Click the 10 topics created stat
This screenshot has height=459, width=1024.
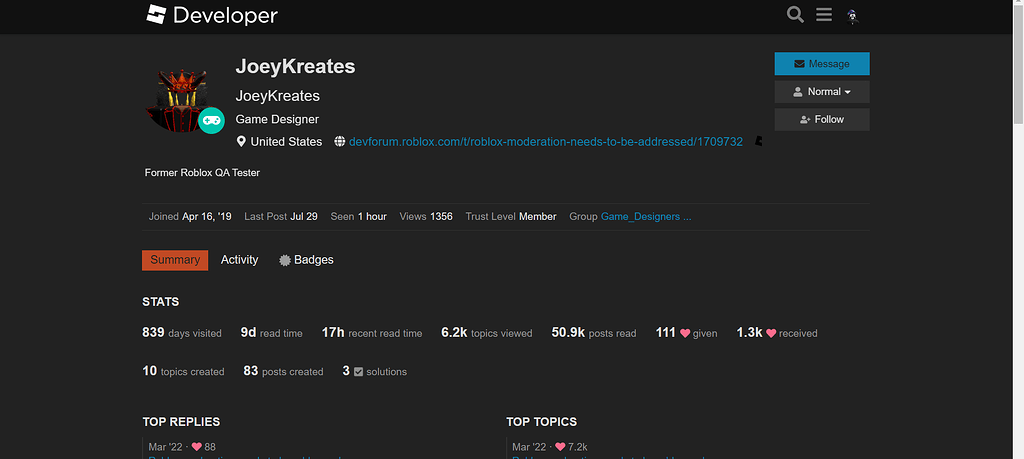tap(184, 371)
